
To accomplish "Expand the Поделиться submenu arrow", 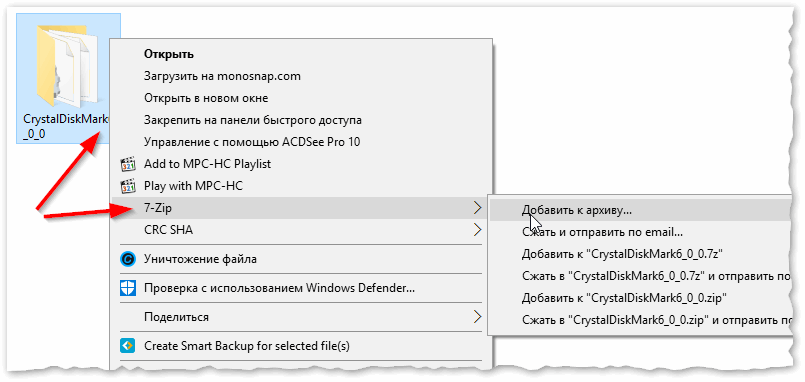I will (477, 316).
